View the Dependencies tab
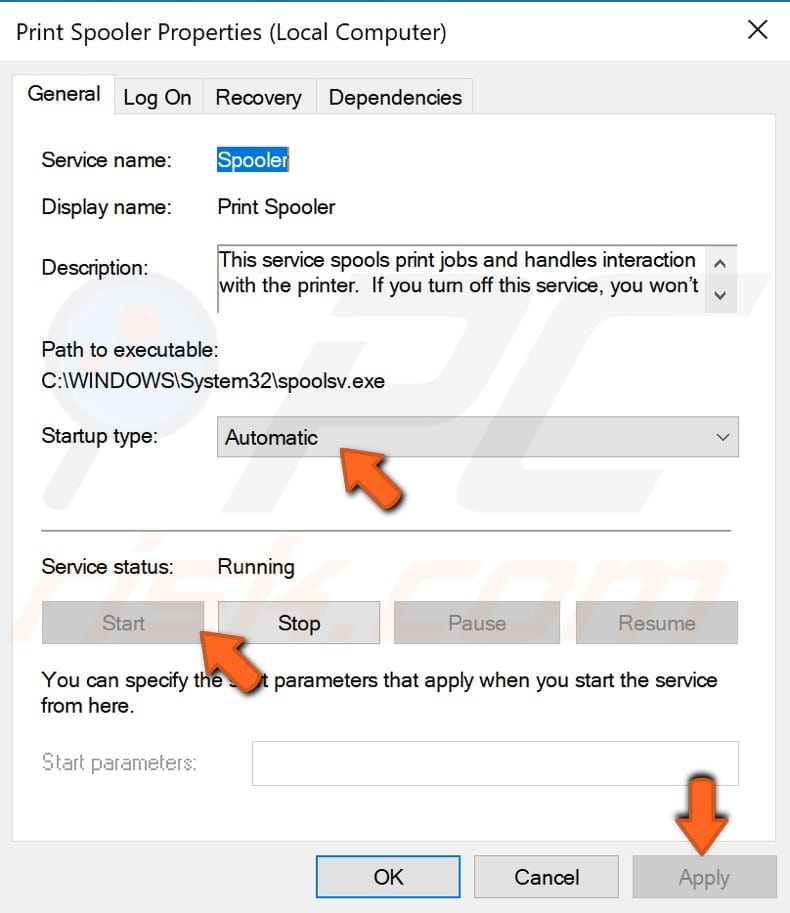This screenshot has height=913, width=790. pos(394,97)
